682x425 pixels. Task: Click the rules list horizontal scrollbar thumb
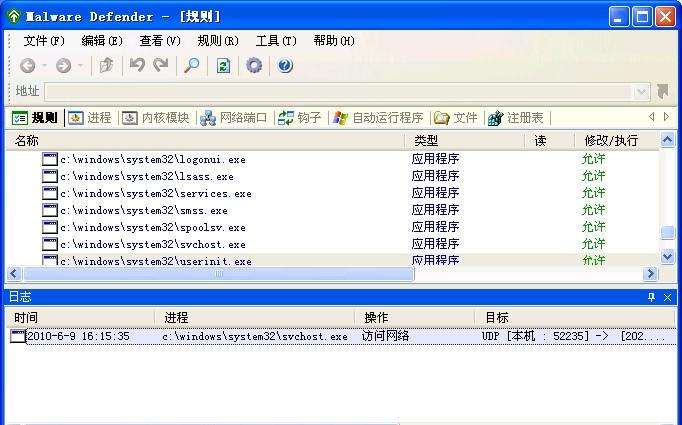[219, 274]
